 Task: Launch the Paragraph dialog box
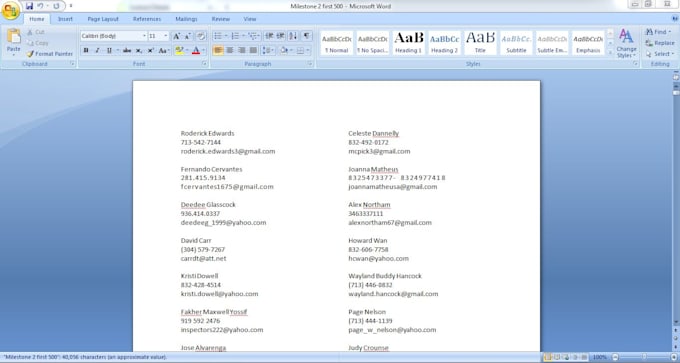click(x=310, y=64)
